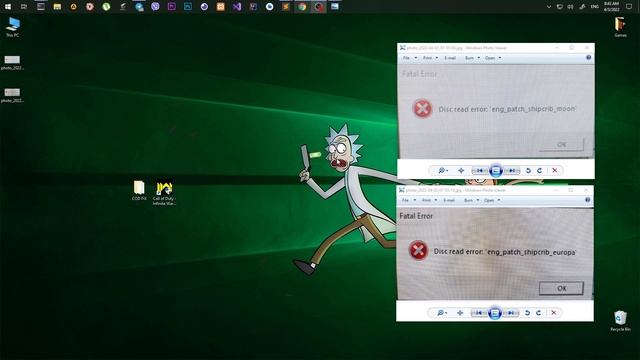Open zoom control in the moon error Photo Viewer
Viewport: 640px width, 360px height.
coord(442,171)
